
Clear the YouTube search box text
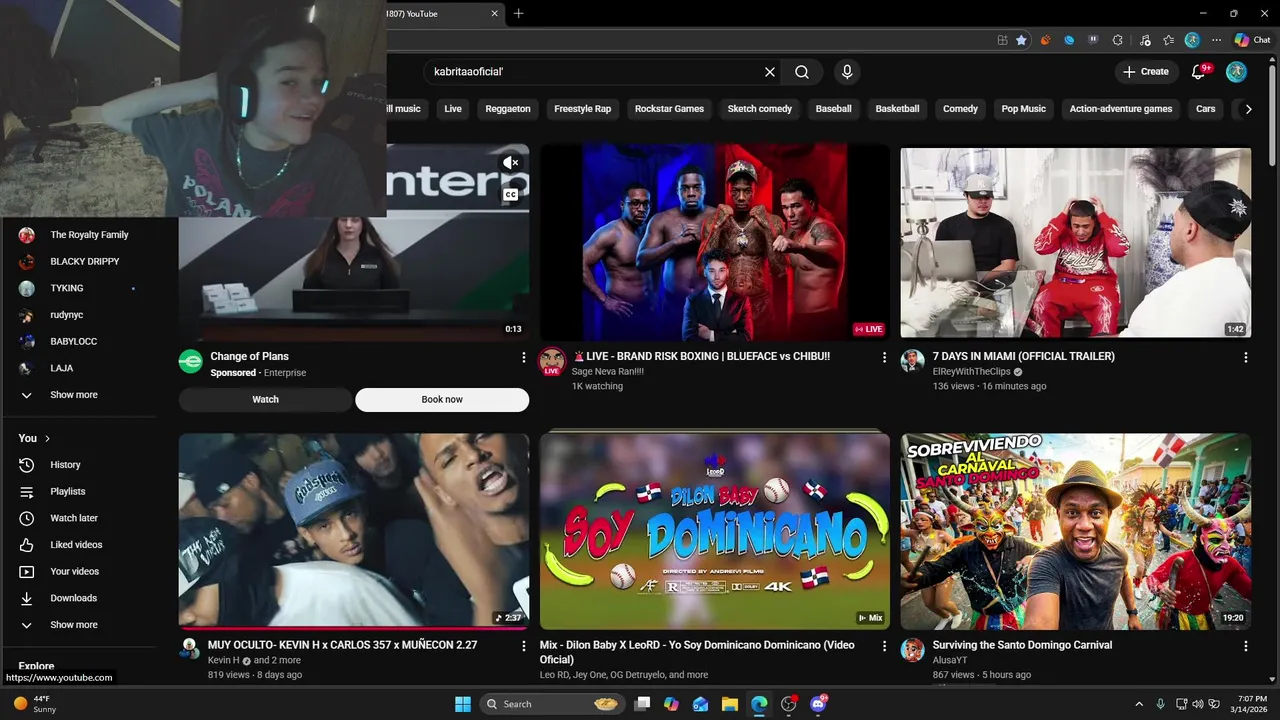point(770,72)
